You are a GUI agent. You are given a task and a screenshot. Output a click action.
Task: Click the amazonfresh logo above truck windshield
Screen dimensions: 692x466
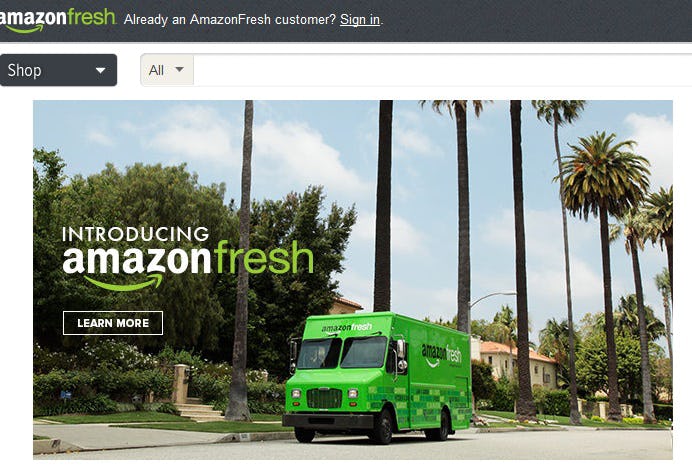point(347,328)
